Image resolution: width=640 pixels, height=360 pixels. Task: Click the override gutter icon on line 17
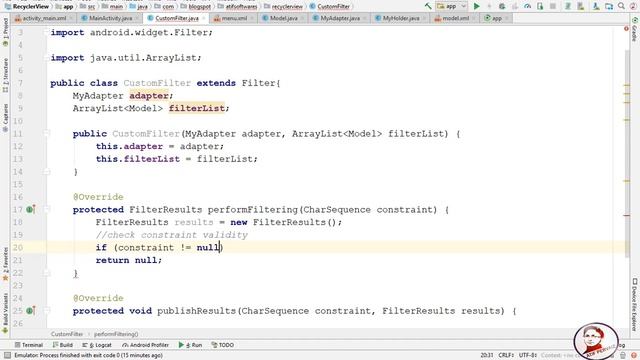30,209
